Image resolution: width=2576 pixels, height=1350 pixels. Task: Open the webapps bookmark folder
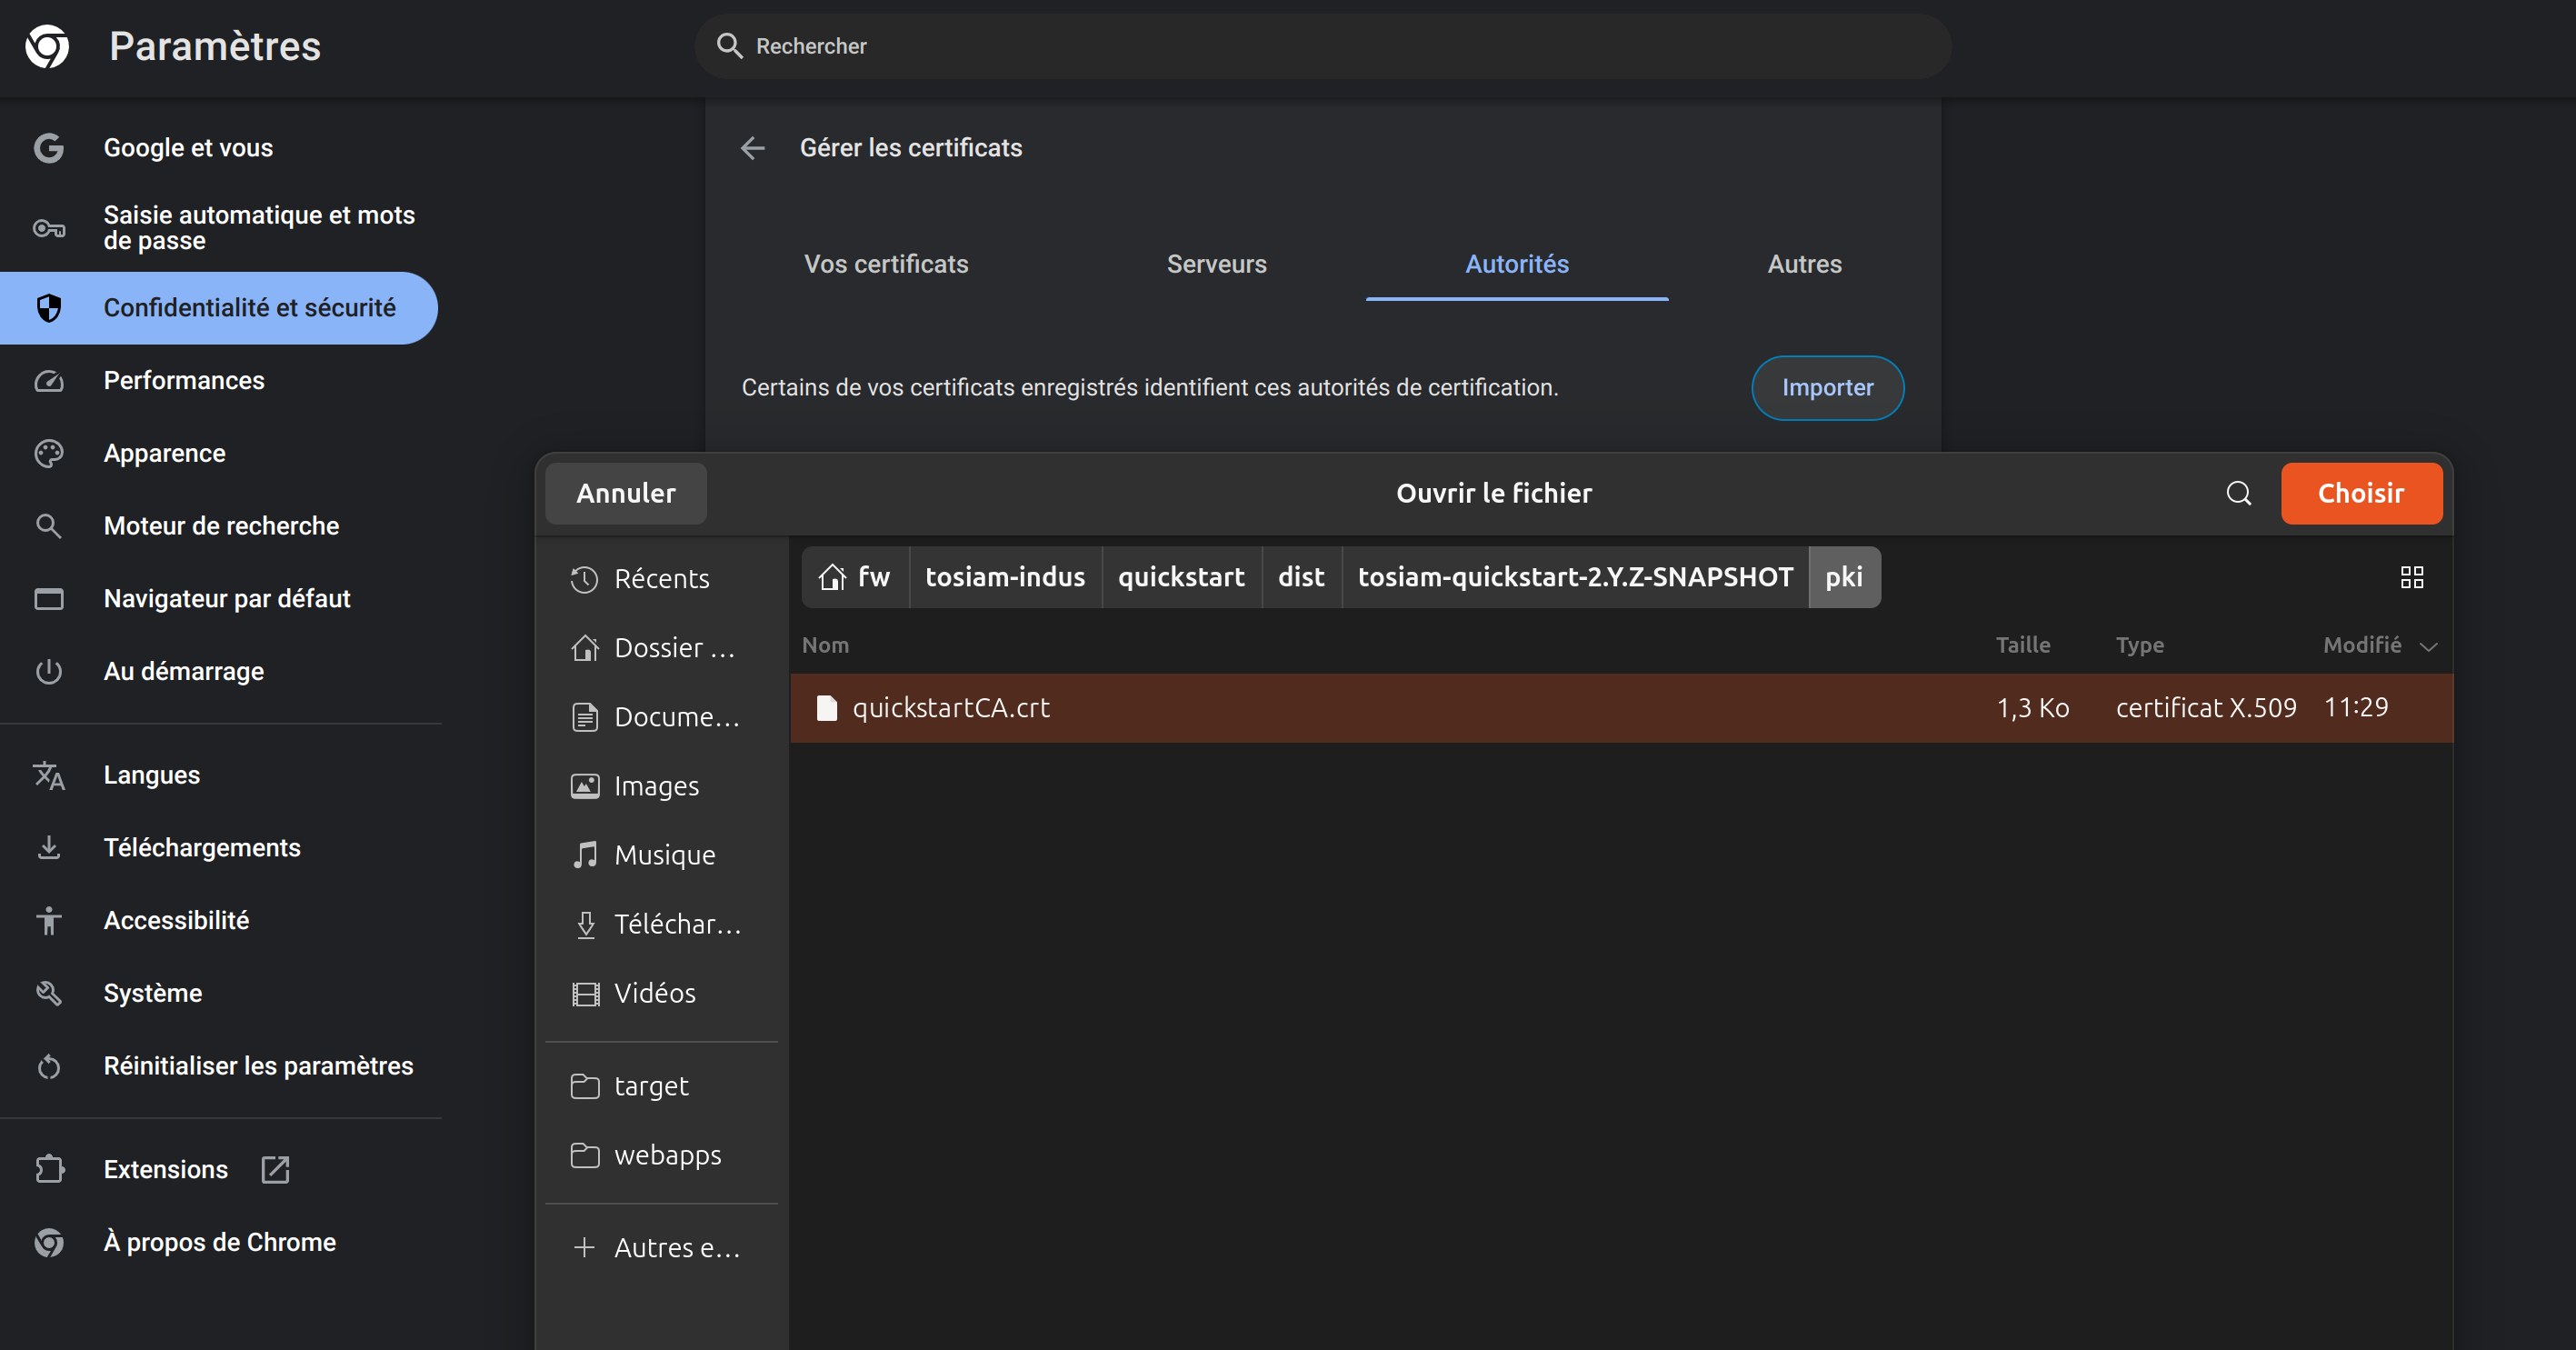661,1155
